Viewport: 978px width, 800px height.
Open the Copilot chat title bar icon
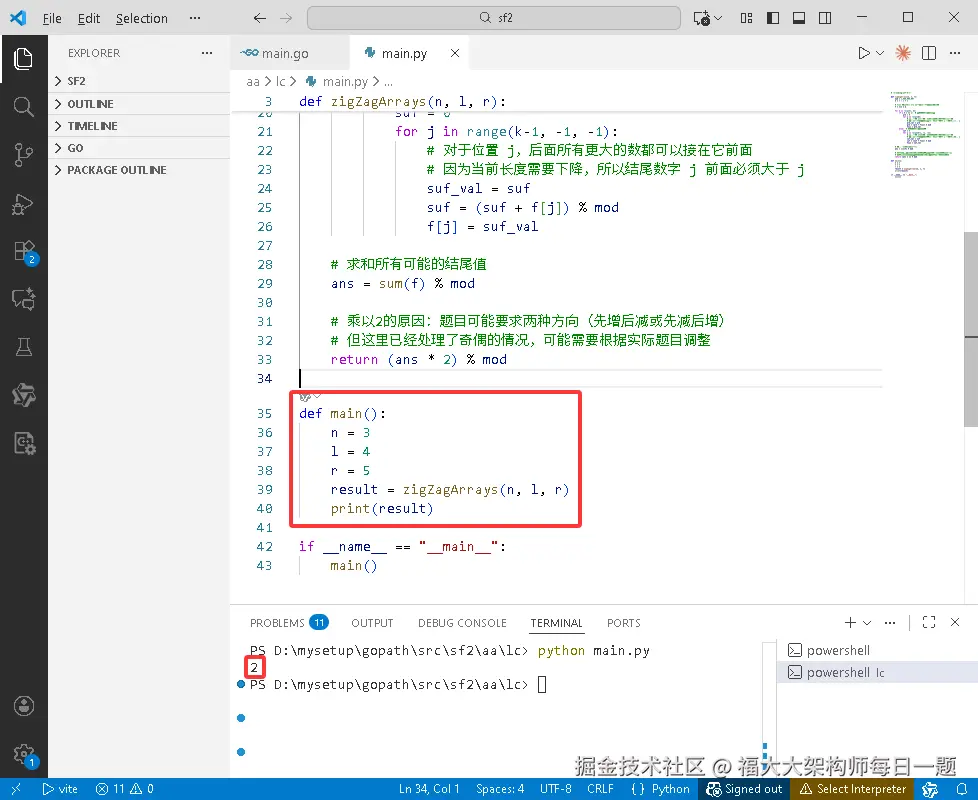tap(702, 18)
